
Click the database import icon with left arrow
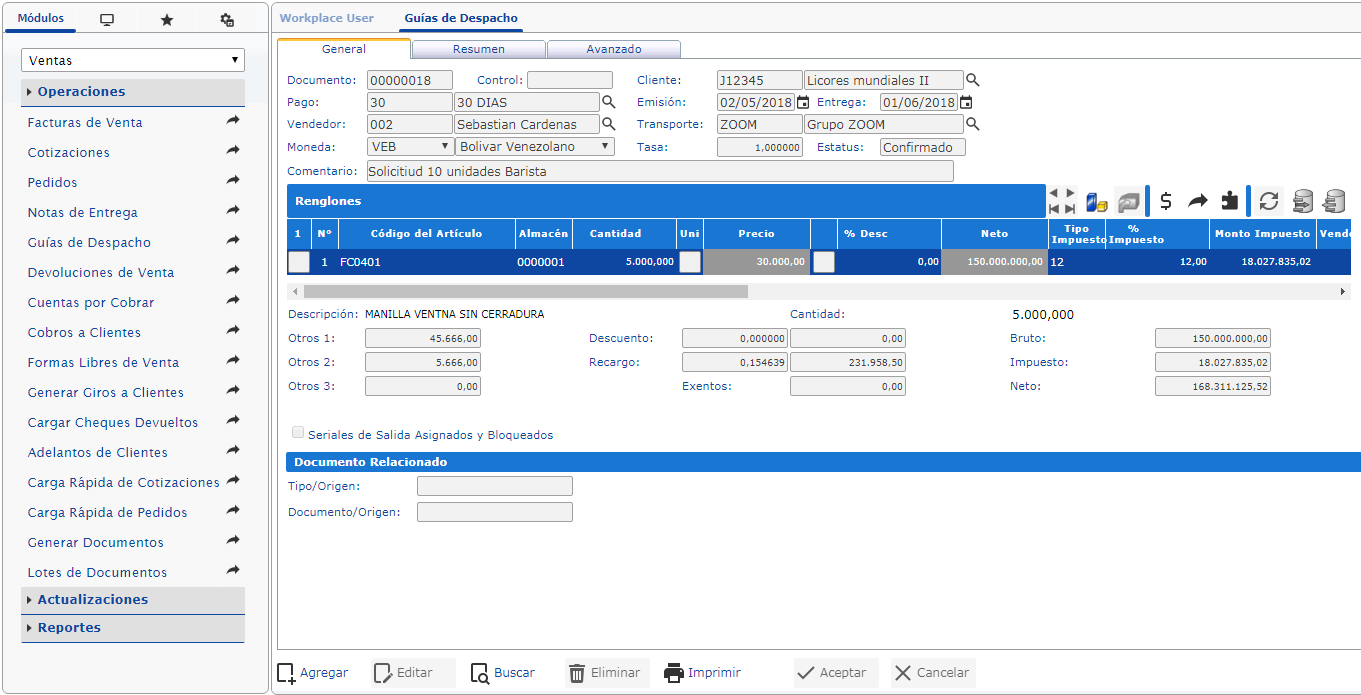pyautogui.click(x=1334, y=201)
